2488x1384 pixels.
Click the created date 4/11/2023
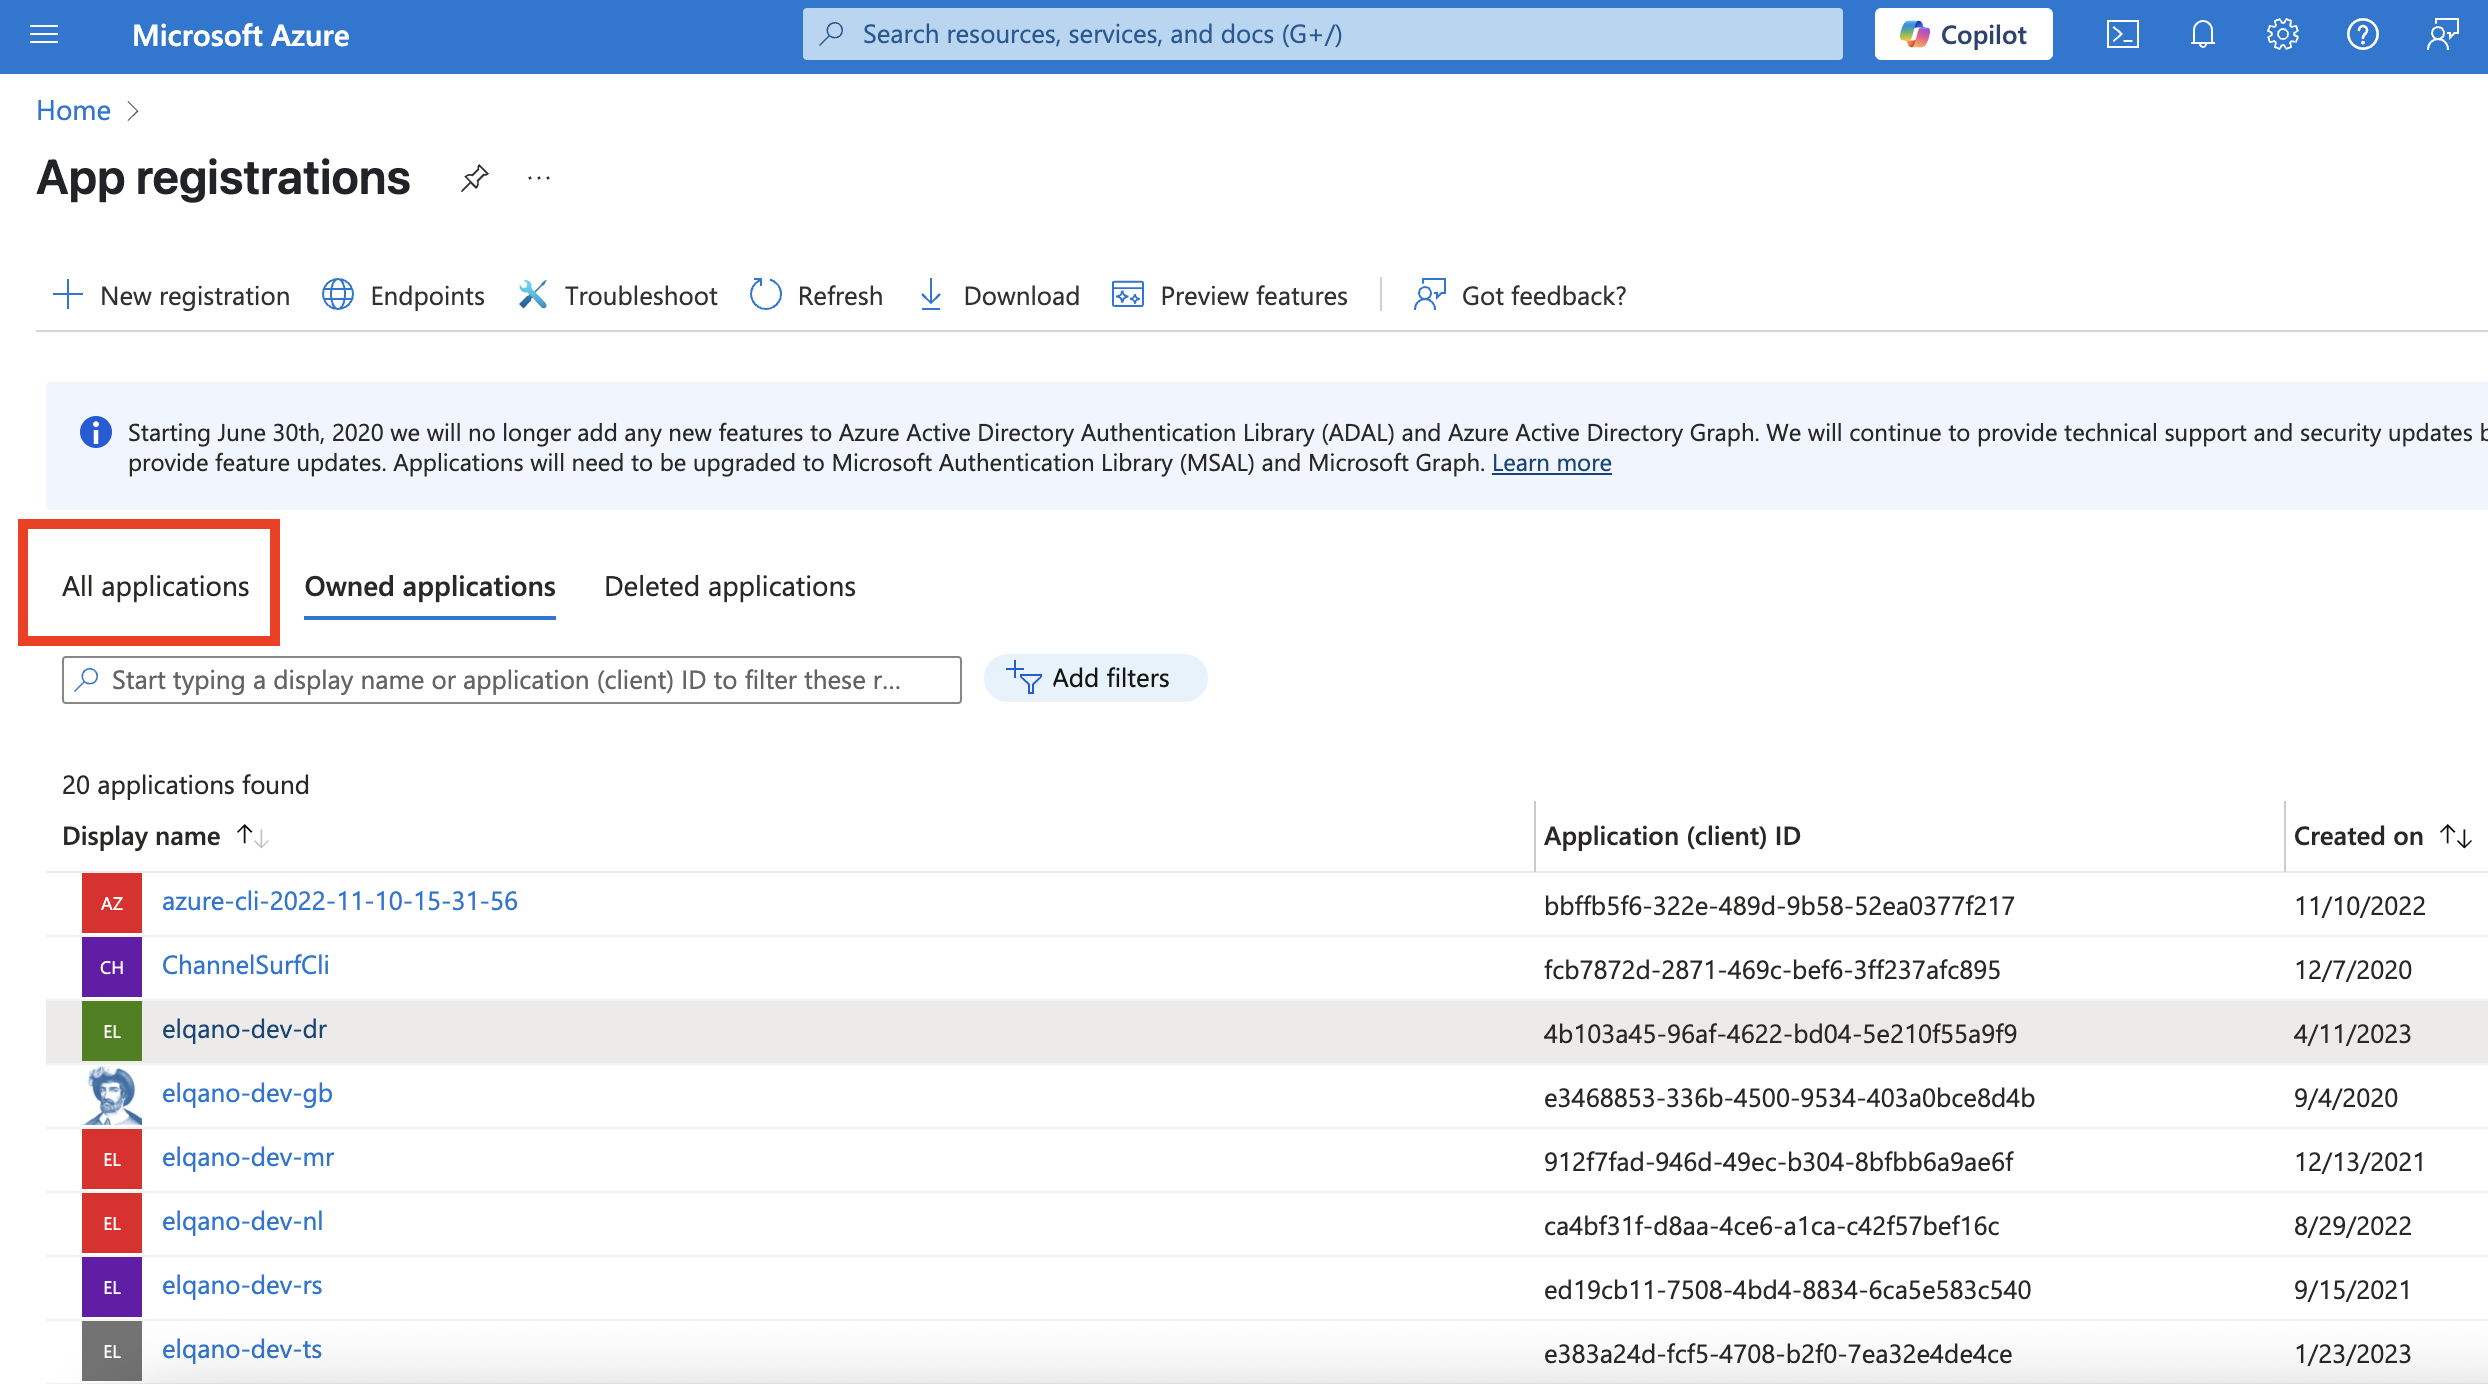pos(2353,1033)
